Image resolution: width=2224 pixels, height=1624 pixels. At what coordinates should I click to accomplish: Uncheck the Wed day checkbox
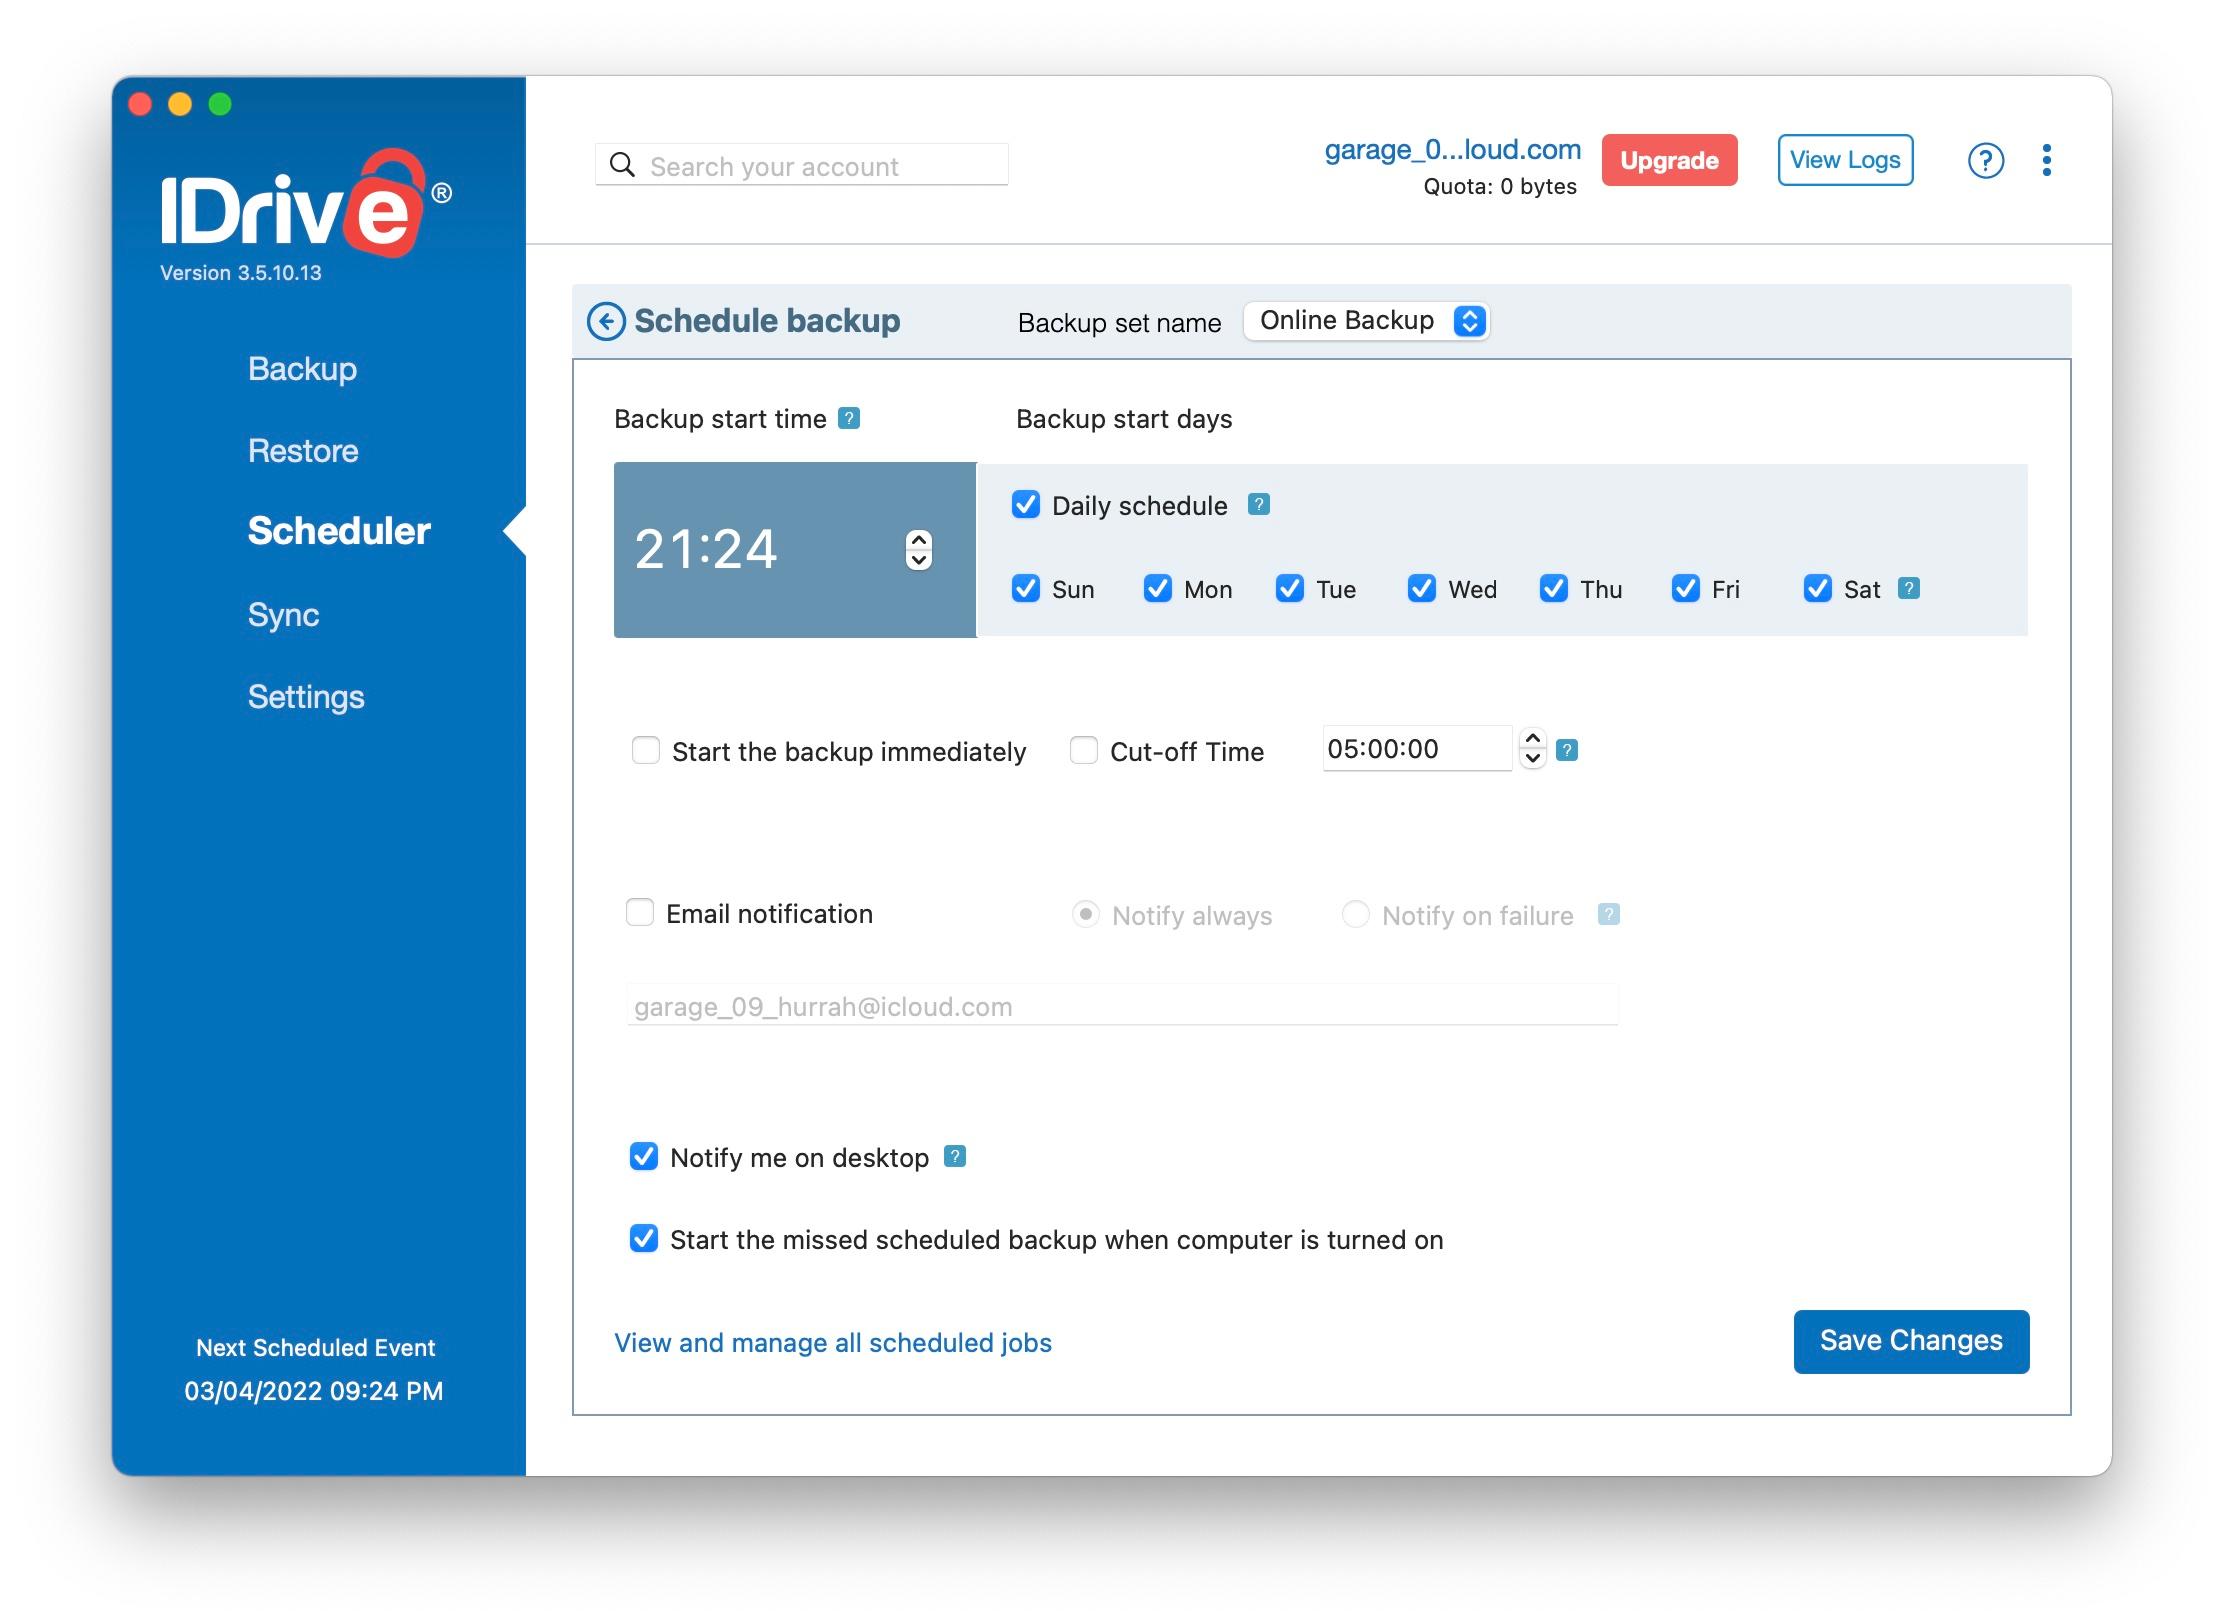click(1422, 588)
